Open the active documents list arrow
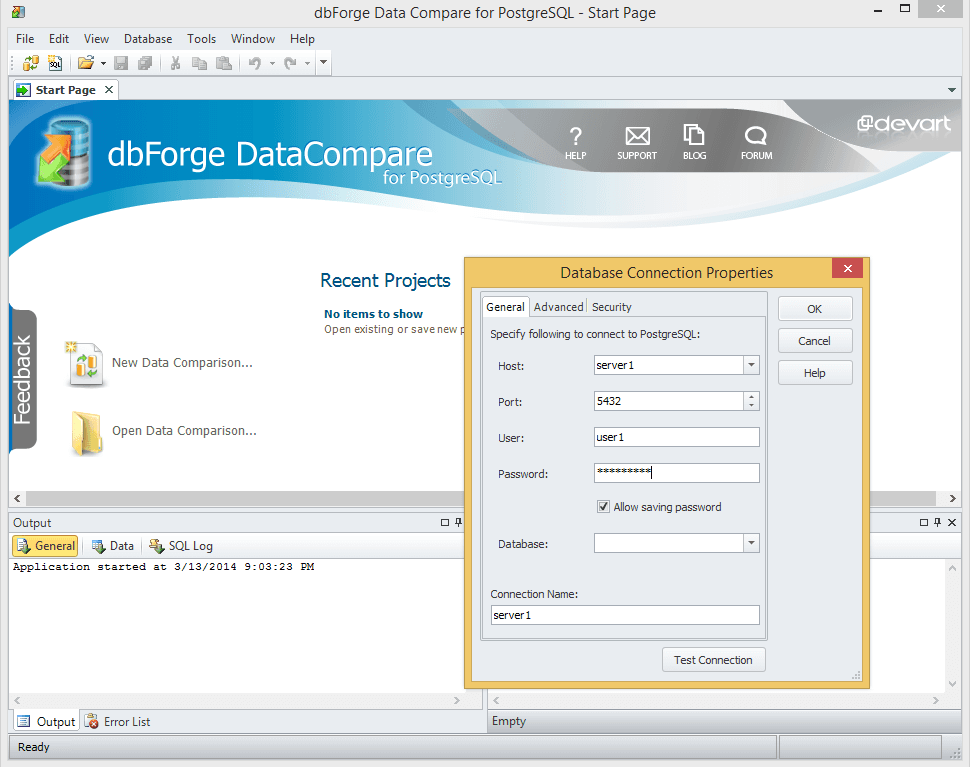This screenshot has width=970, height=767. [x=951, y=90]
